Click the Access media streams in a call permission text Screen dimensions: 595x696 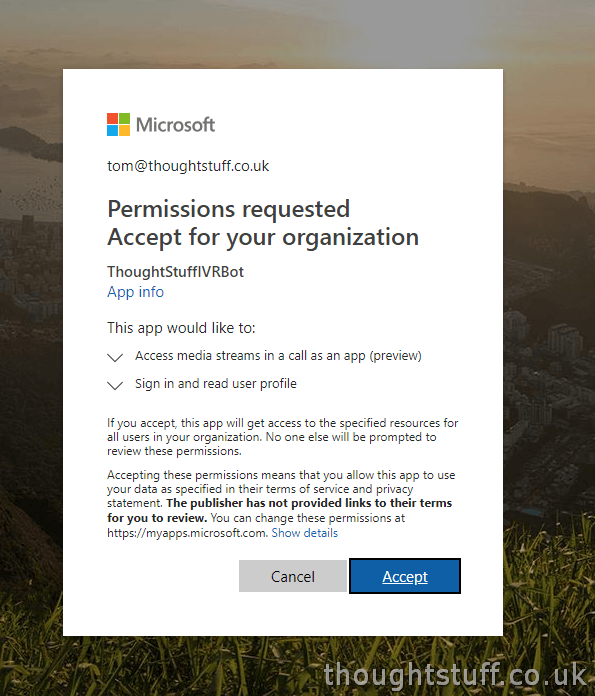(x=278, y=356)
